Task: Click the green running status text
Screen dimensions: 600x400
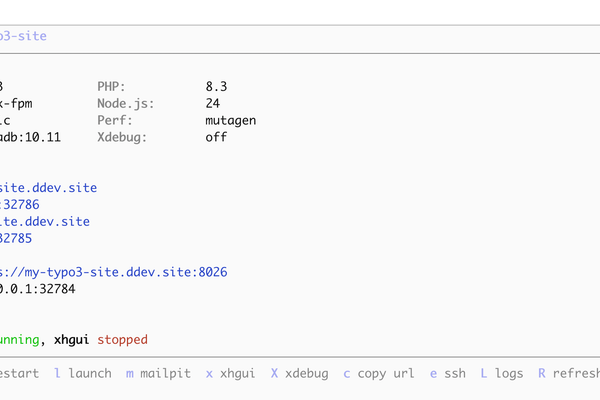Action: pyautogui.click(x=20, y=340)
